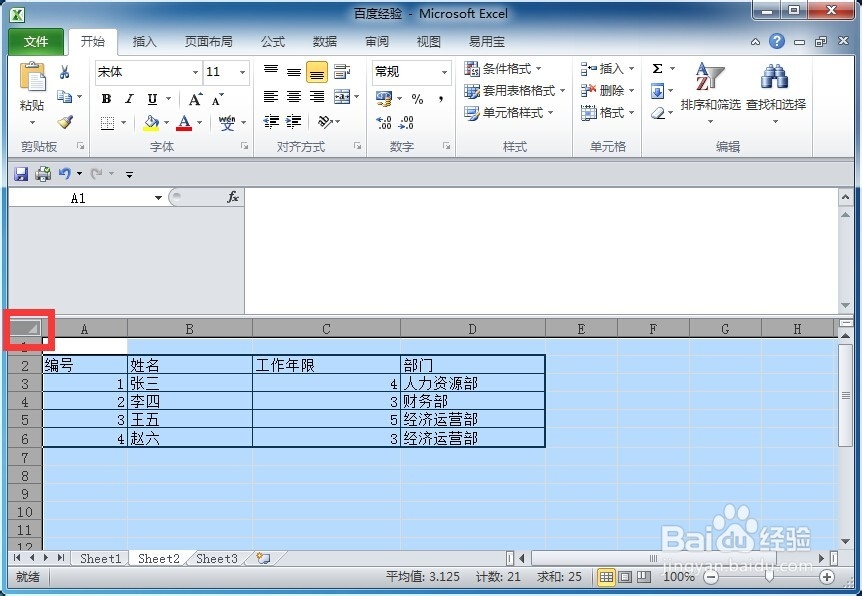Save with quick access floppy icon
The height and width of the screenshot is (596, 862).
(x=21, y=174)
